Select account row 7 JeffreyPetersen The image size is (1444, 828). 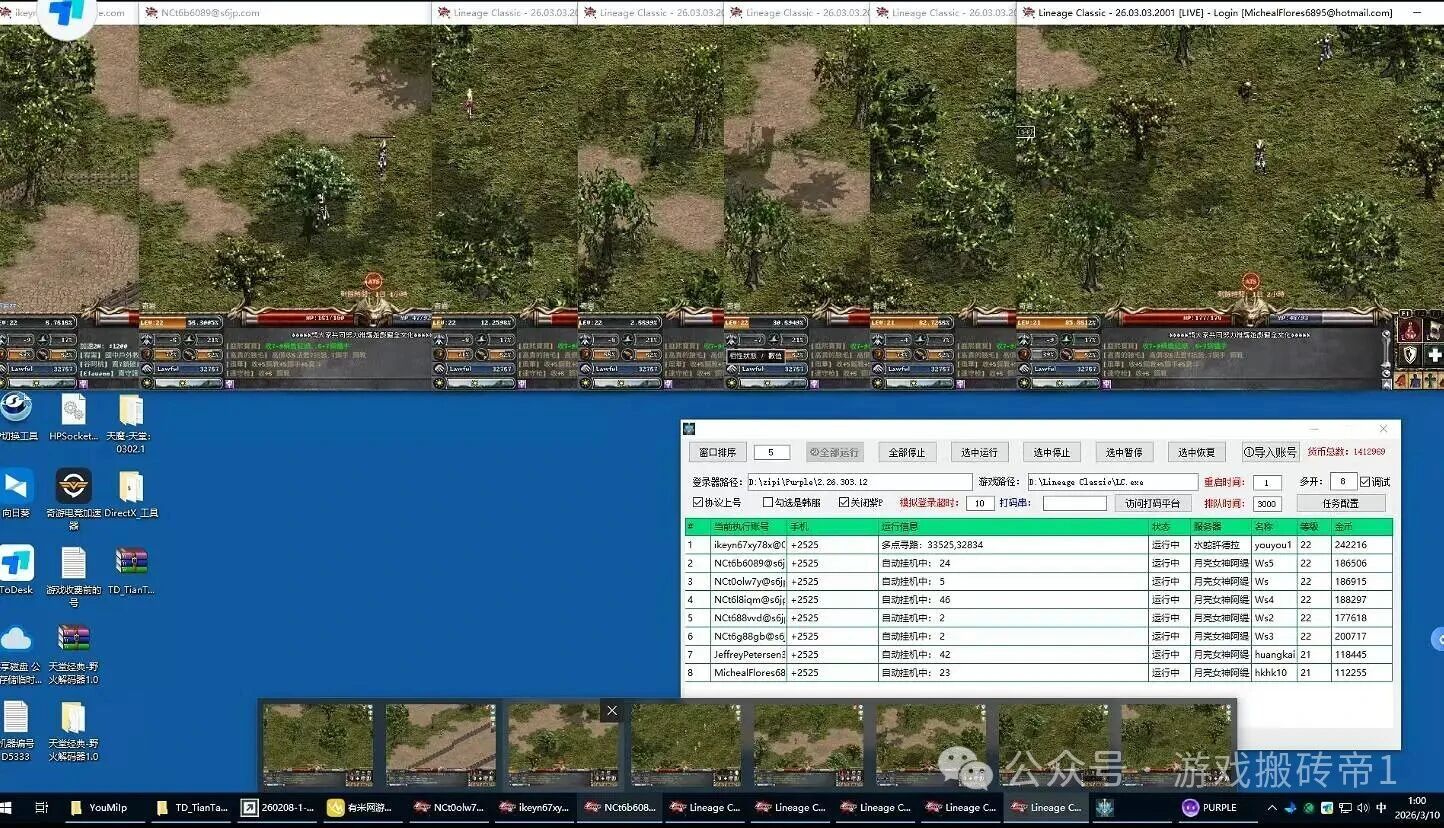[749, 655]
